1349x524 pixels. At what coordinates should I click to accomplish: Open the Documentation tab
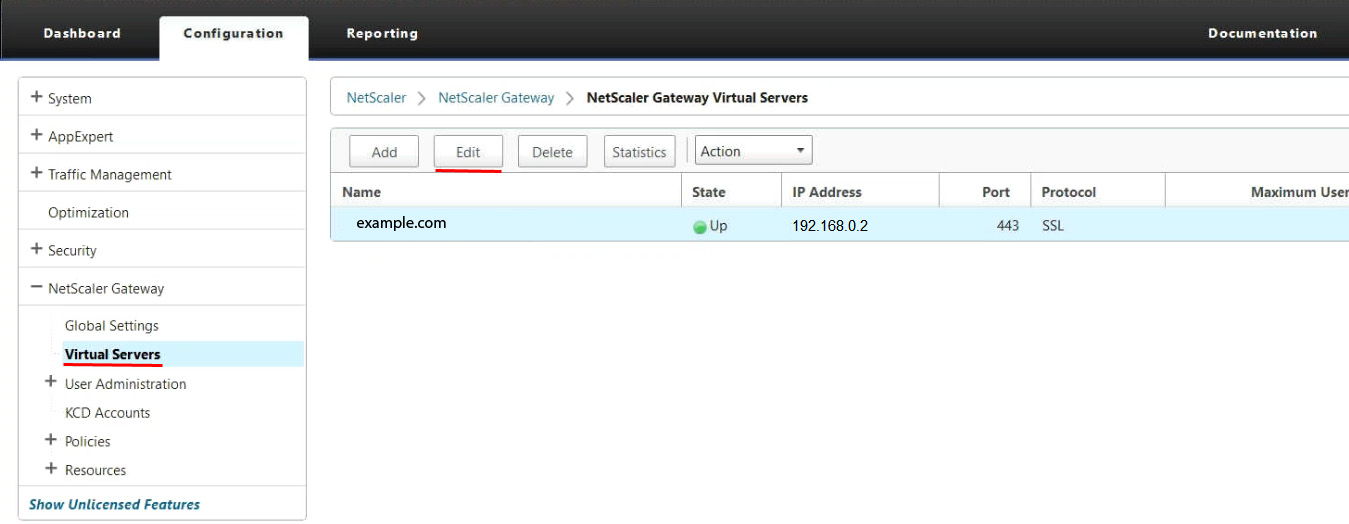(1262, 33)
